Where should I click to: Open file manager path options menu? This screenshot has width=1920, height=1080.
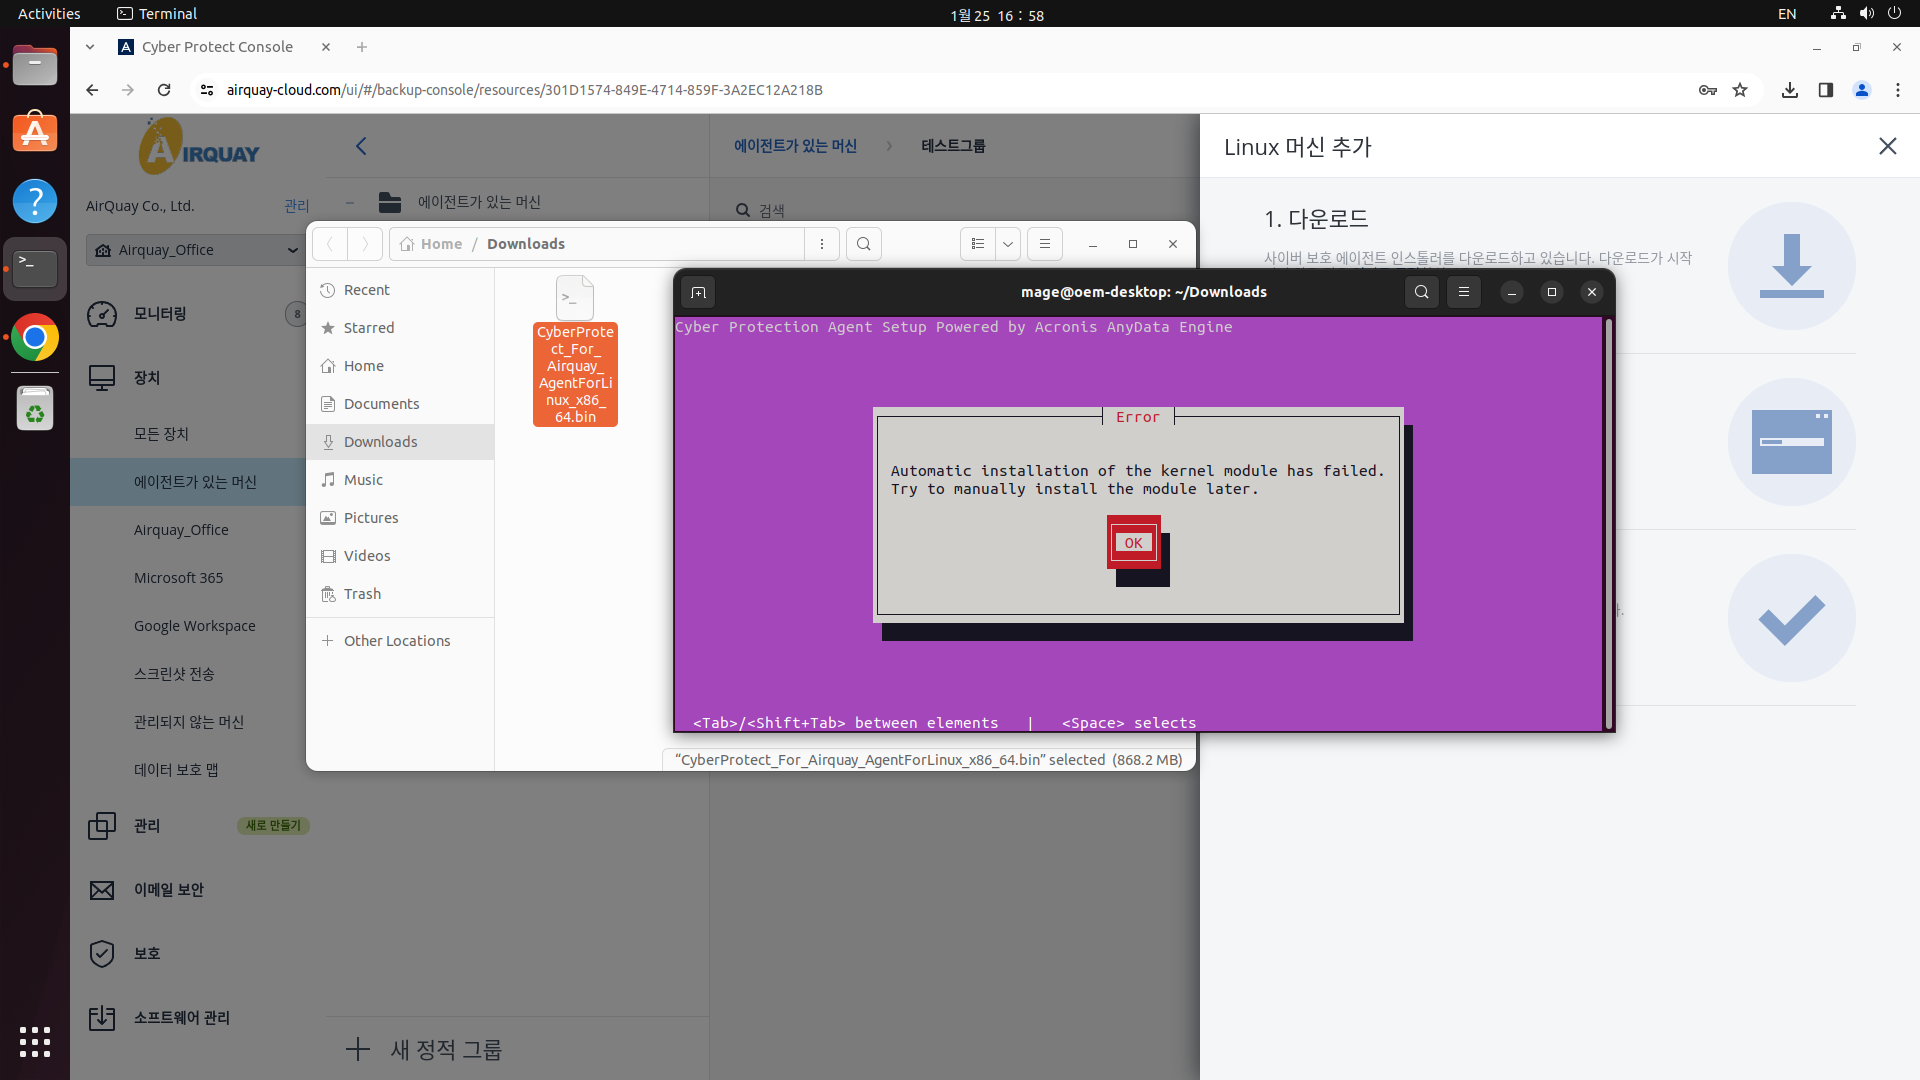822,244
